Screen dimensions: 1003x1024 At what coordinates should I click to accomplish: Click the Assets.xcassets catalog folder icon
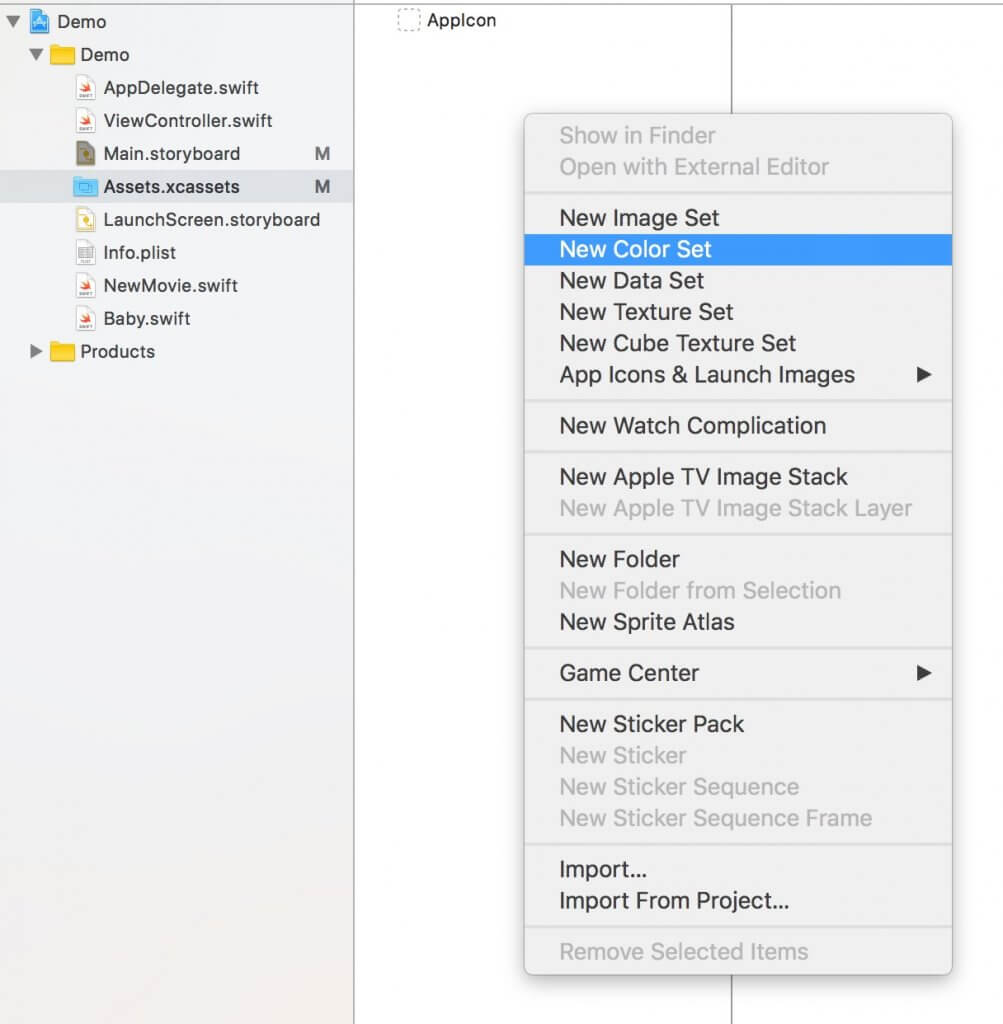click(x=86, y=187)
